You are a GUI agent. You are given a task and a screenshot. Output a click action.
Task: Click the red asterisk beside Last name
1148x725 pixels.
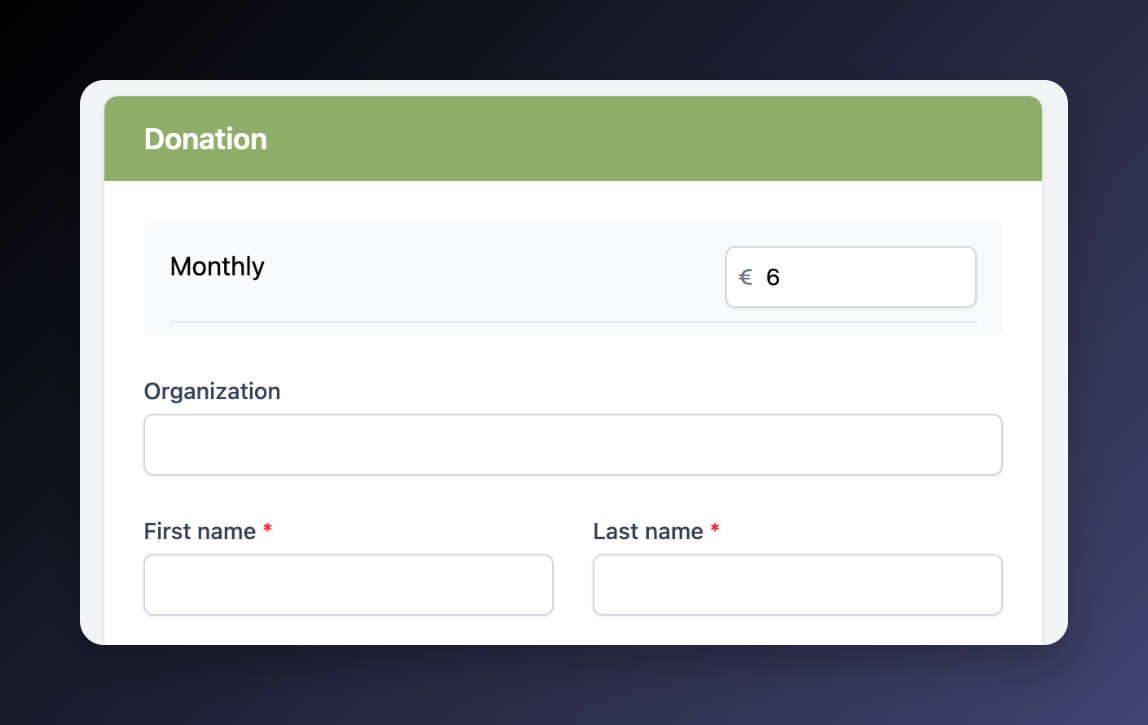click(714, 532)
